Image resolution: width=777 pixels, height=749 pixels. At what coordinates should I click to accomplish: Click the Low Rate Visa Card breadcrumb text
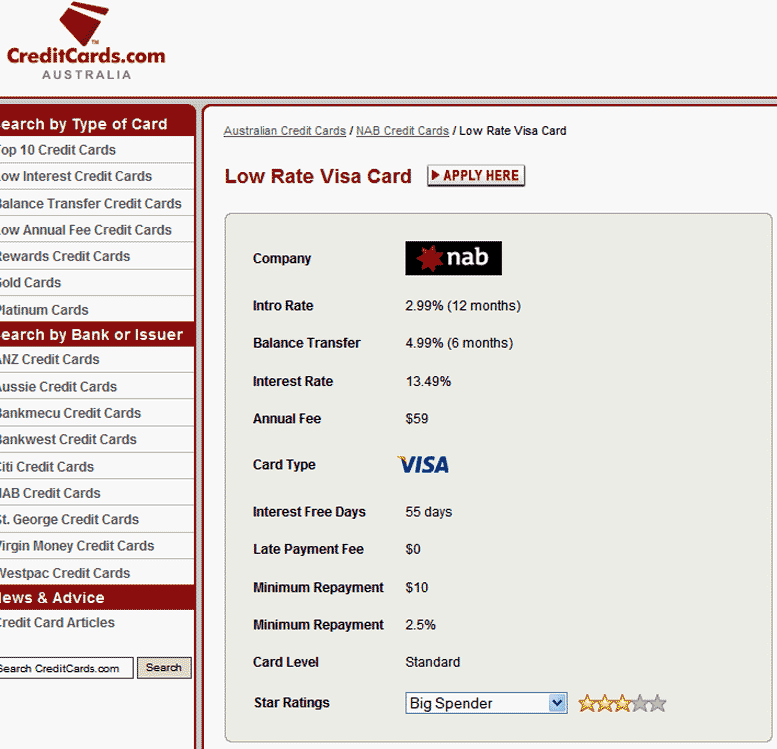point(512,131)
